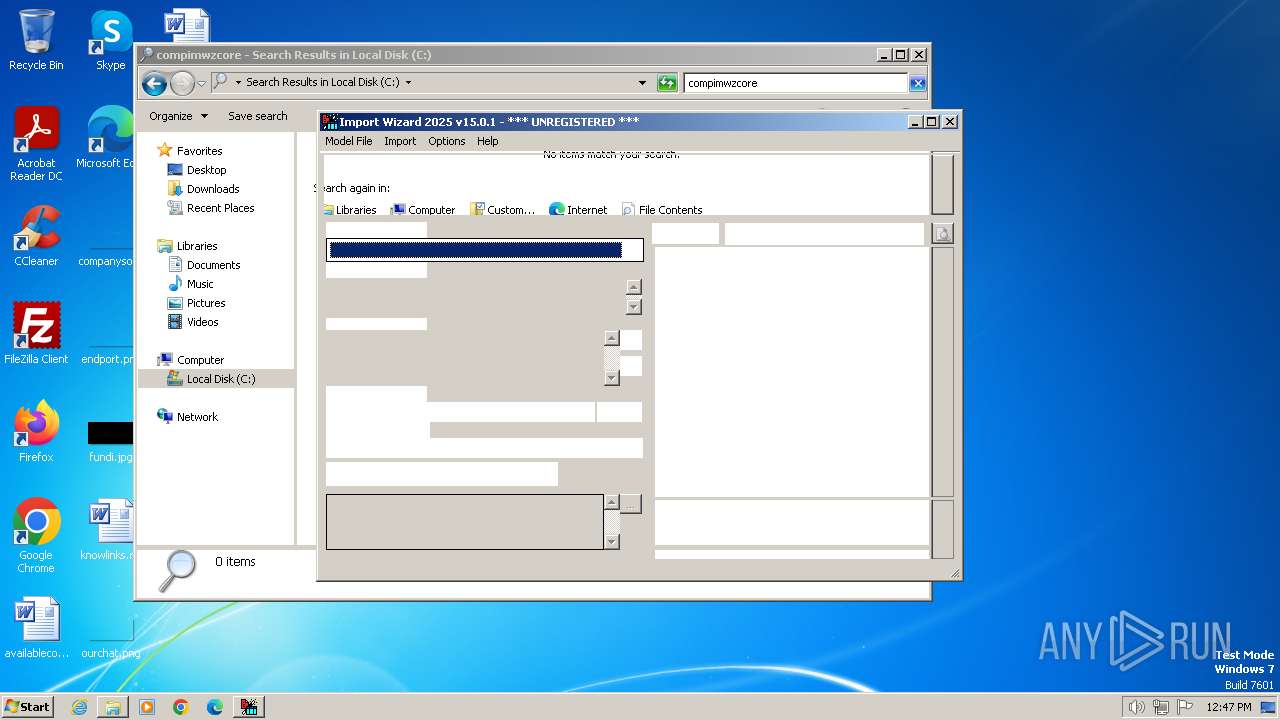Open the recent pages dropdown arrow
This screenshot has height=720, width=1280.
[x=201, y=83]
